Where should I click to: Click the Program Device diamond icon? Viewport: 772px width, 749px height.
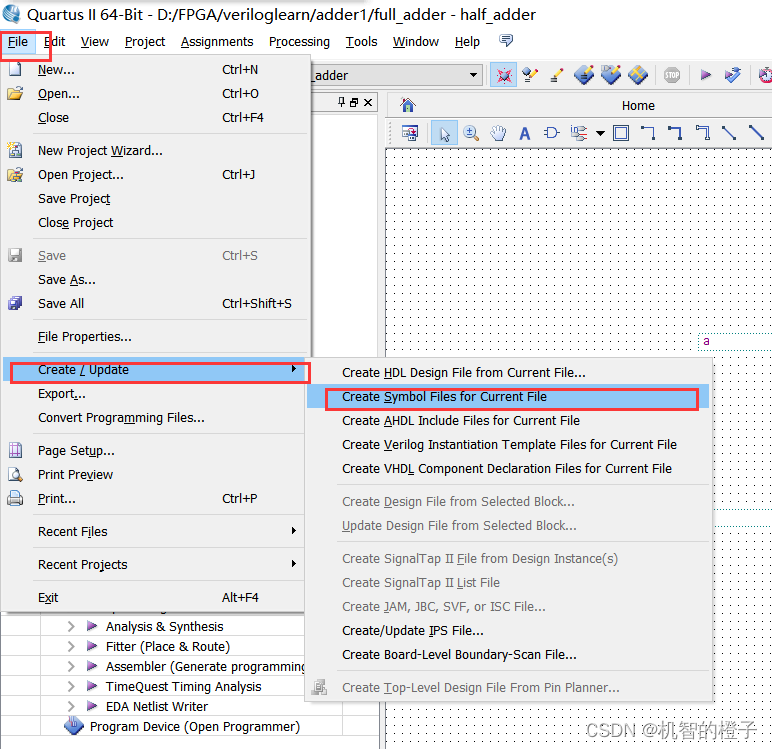[74, 726]
